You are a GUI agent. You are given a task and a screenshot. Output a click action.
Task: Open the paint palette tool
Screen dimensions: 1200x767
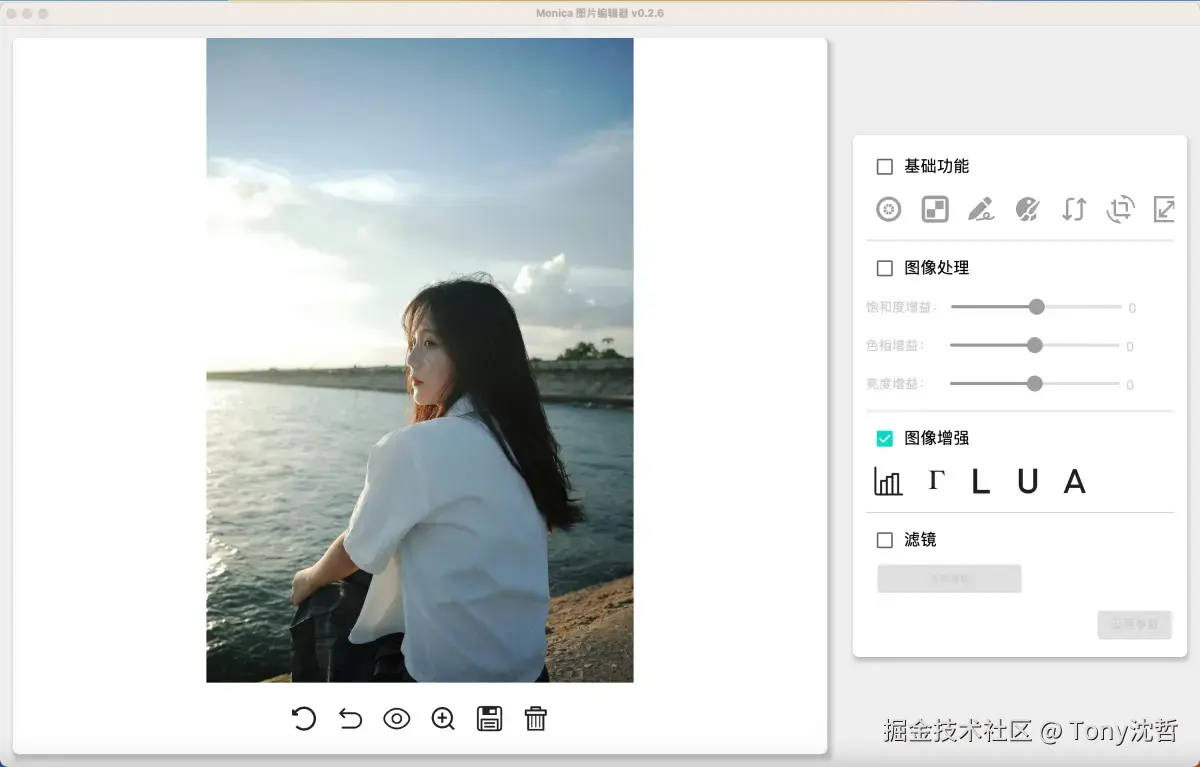click(x=1027, y=209)
